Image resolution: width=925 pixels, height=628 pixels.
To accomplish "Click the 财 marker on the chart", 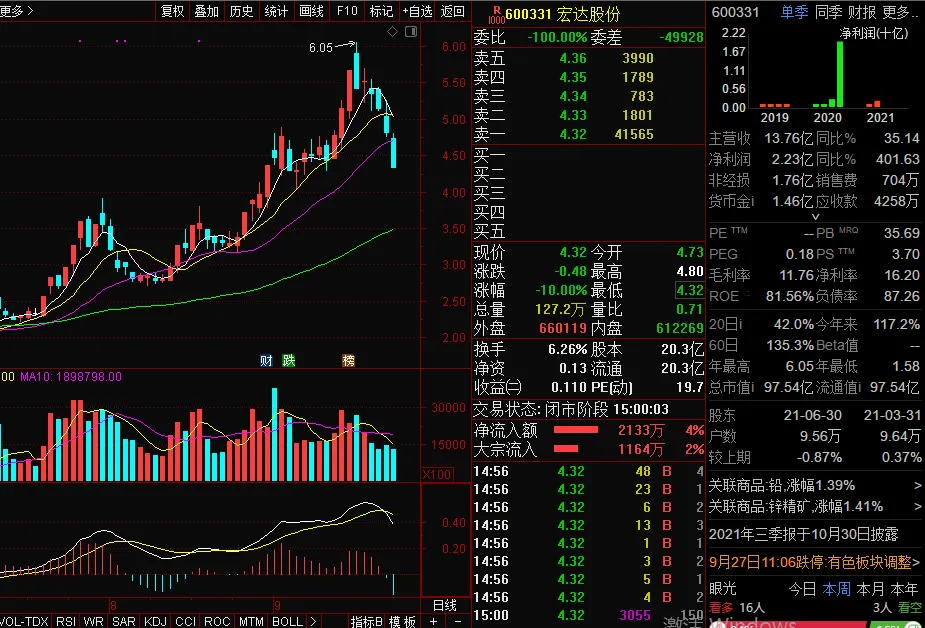I will [266, 360].
